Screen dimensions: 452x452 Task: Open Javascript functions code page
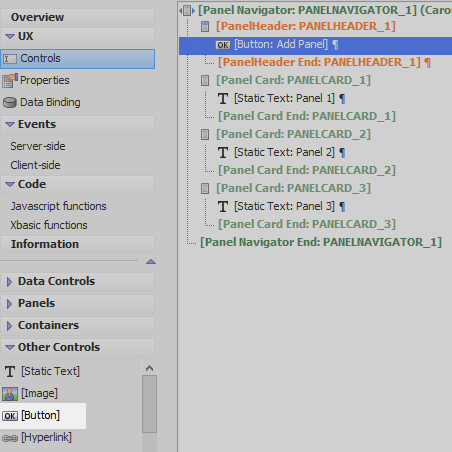coord(58,206)
